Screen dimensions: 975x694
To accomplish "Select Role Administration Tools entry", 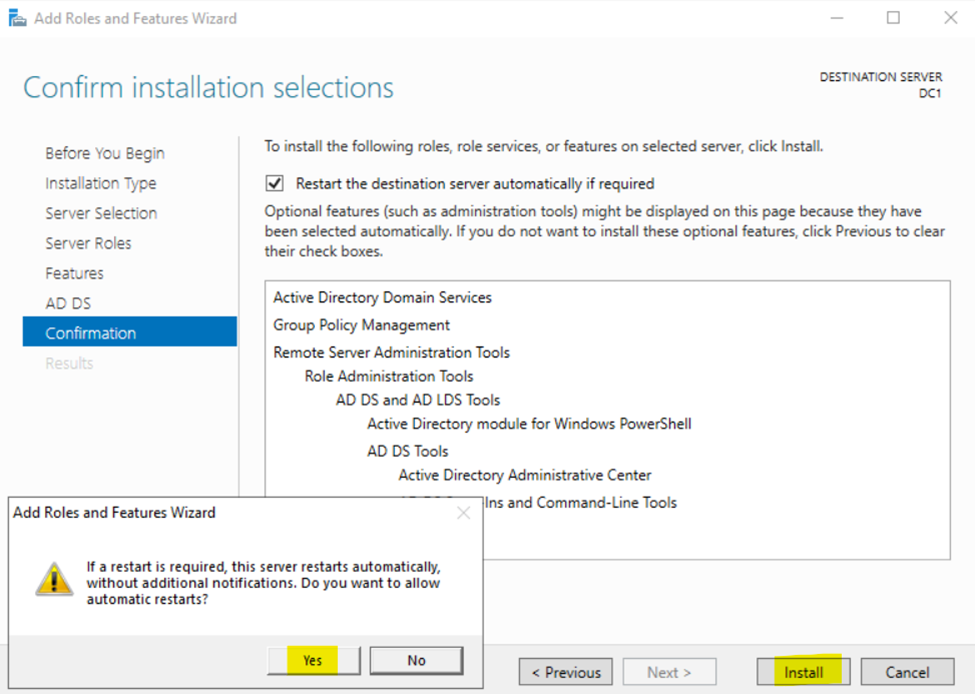I will pyautogui.click(x=389, y=376).
